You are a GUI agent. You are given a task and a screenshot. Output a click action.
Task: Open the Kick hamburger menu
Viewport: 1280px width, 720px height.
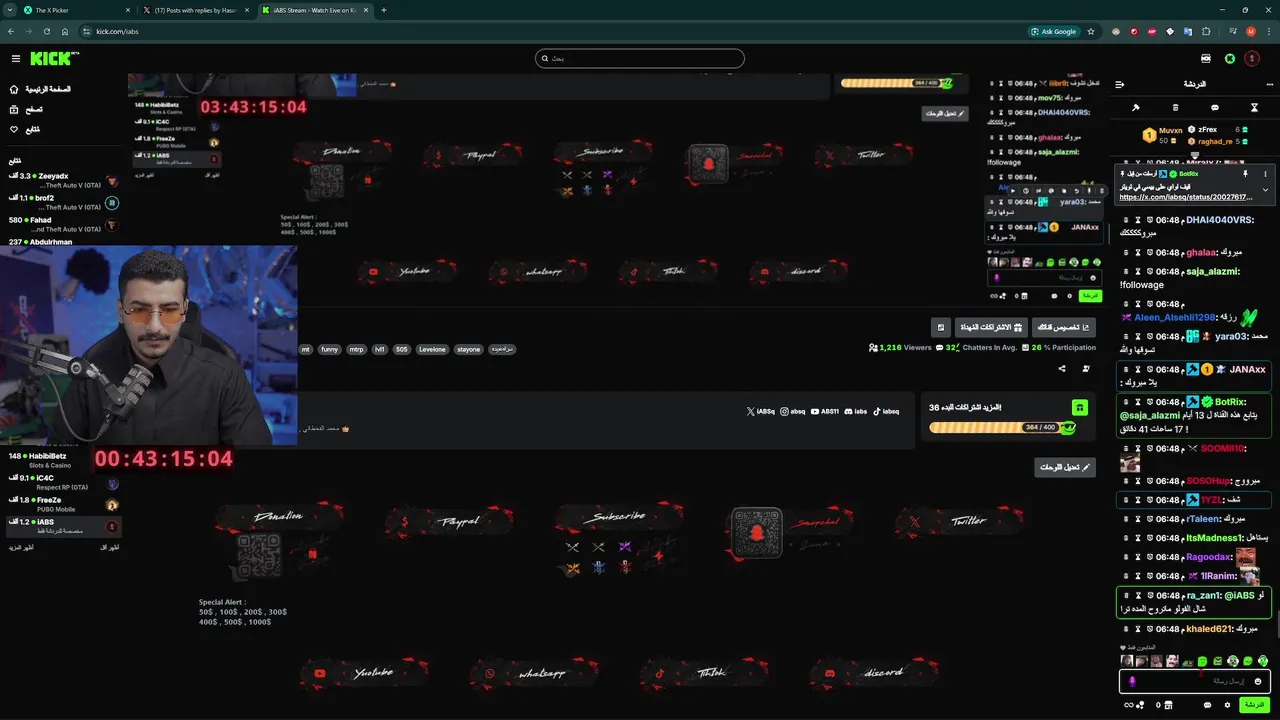tap(15, 59)
